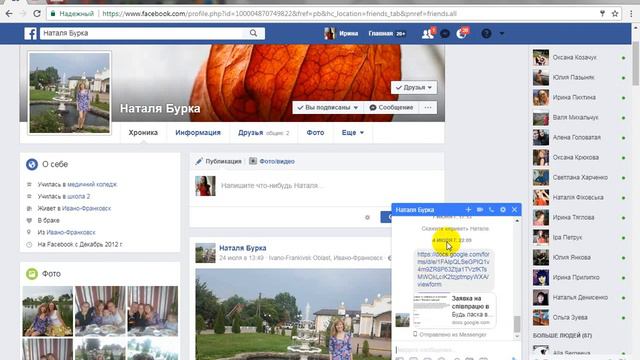Click the Фото section icon
Image resolution: width=640 pixels, height=360 pixels.
32,273
